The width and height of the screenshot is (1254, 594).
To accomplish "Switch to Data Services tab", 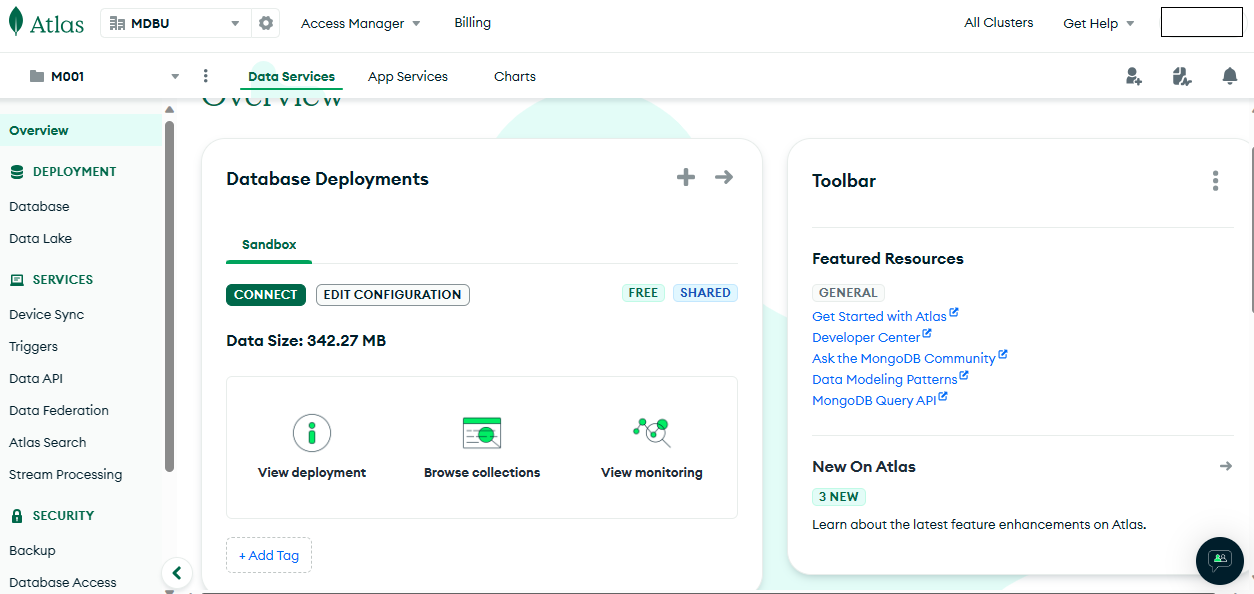I will pyautogui.click(x=292, y=76).
